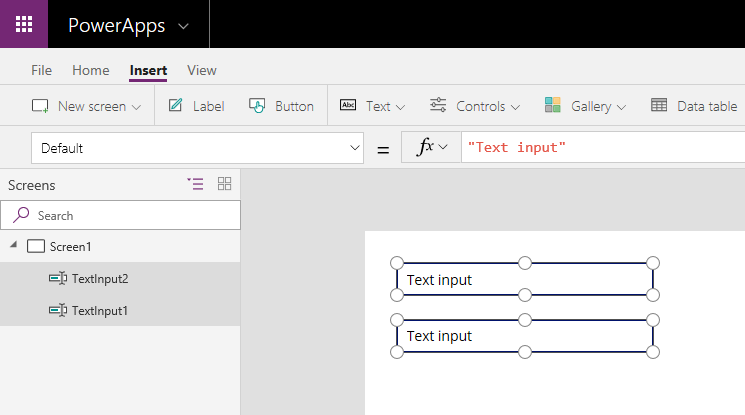The width and height of the screenshot is (745, 415).
Task: Collapse the Screen1 tree node
Action: (x=14, y=246)
